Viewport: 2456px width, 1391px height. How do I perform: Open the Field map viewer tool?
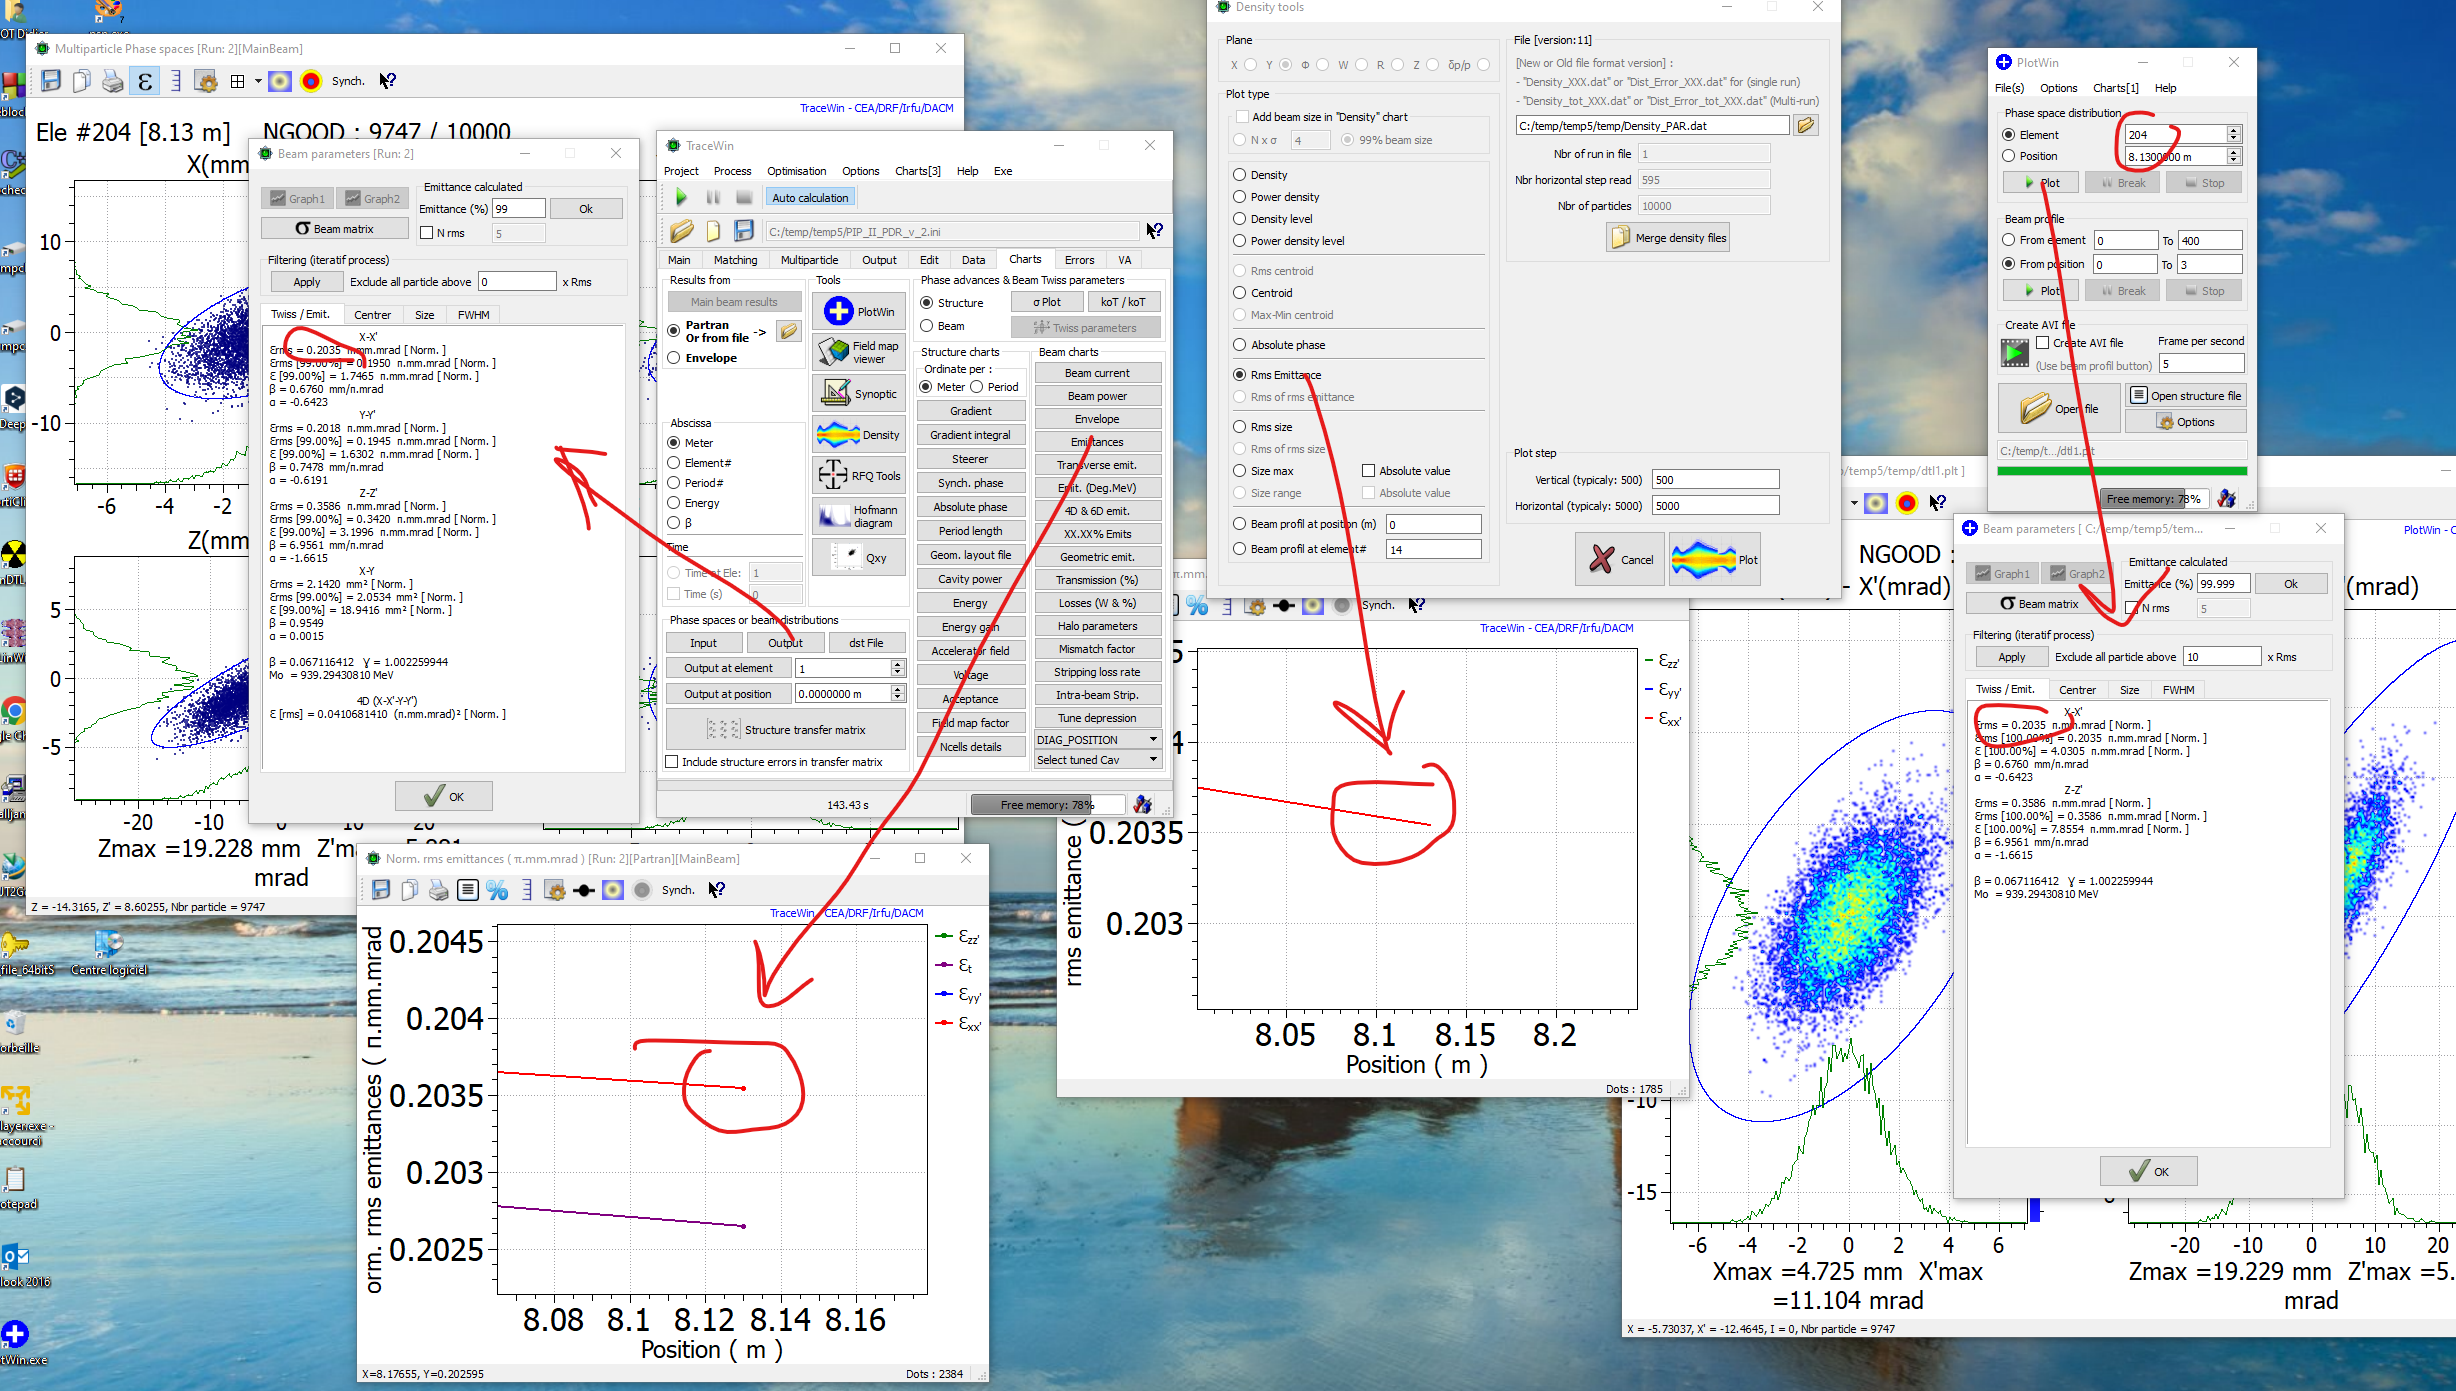[859, 352]
